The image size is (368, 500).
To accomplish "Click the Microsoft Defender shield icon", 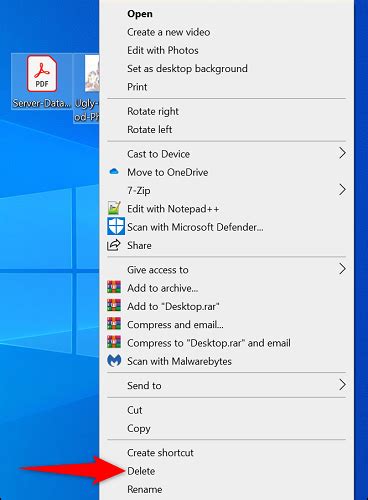I will click(116, 226).
